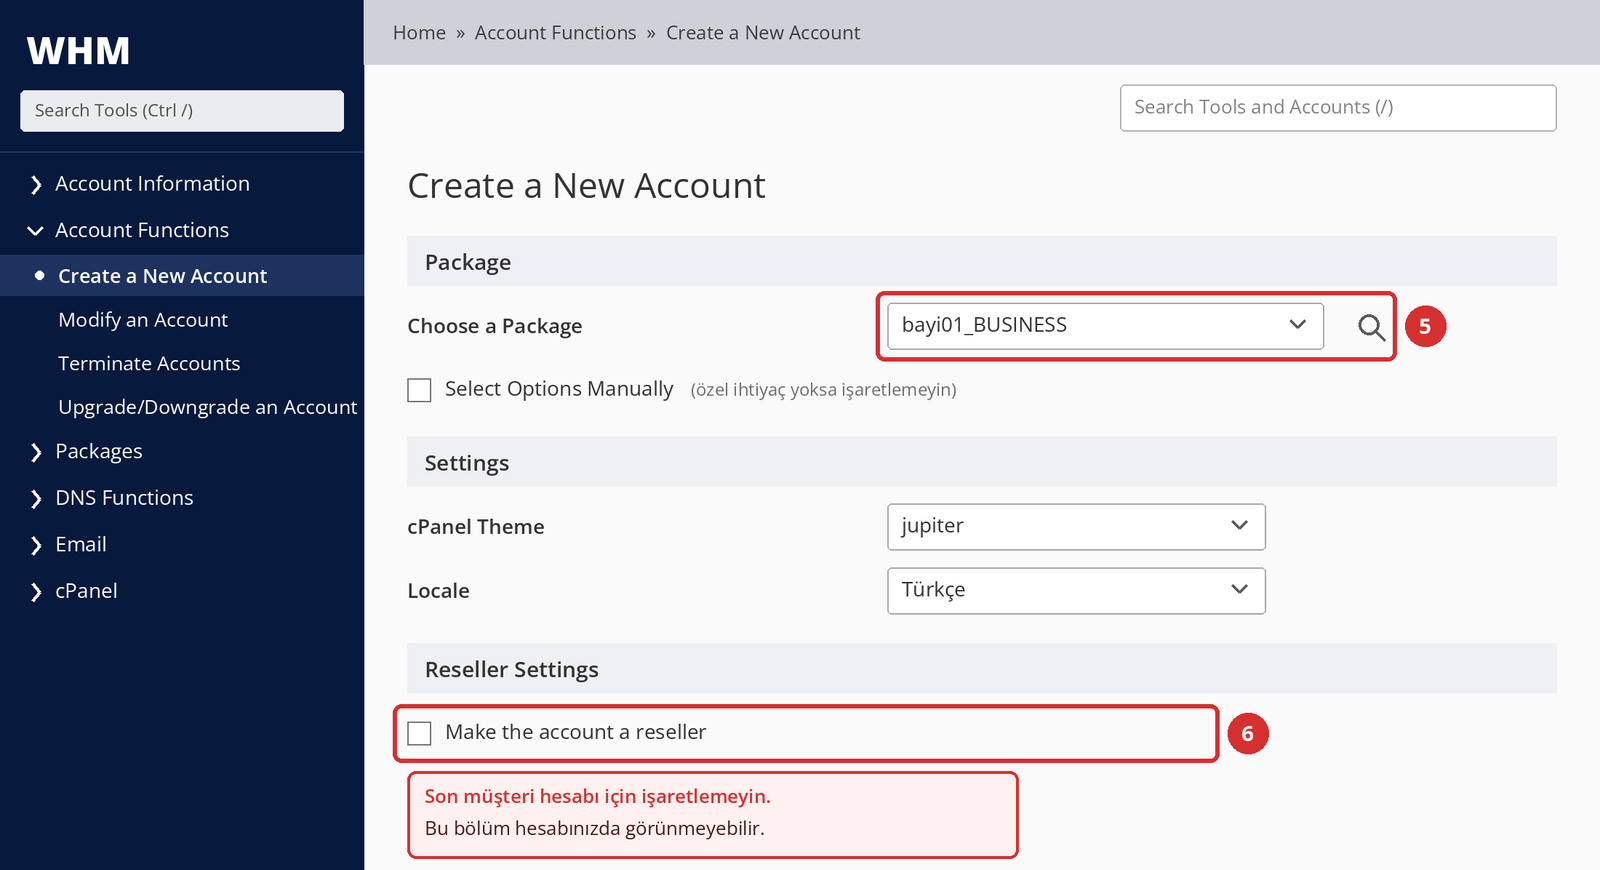Go to Home breadcrumb link

pyautogui.click(x=419, y=33)
